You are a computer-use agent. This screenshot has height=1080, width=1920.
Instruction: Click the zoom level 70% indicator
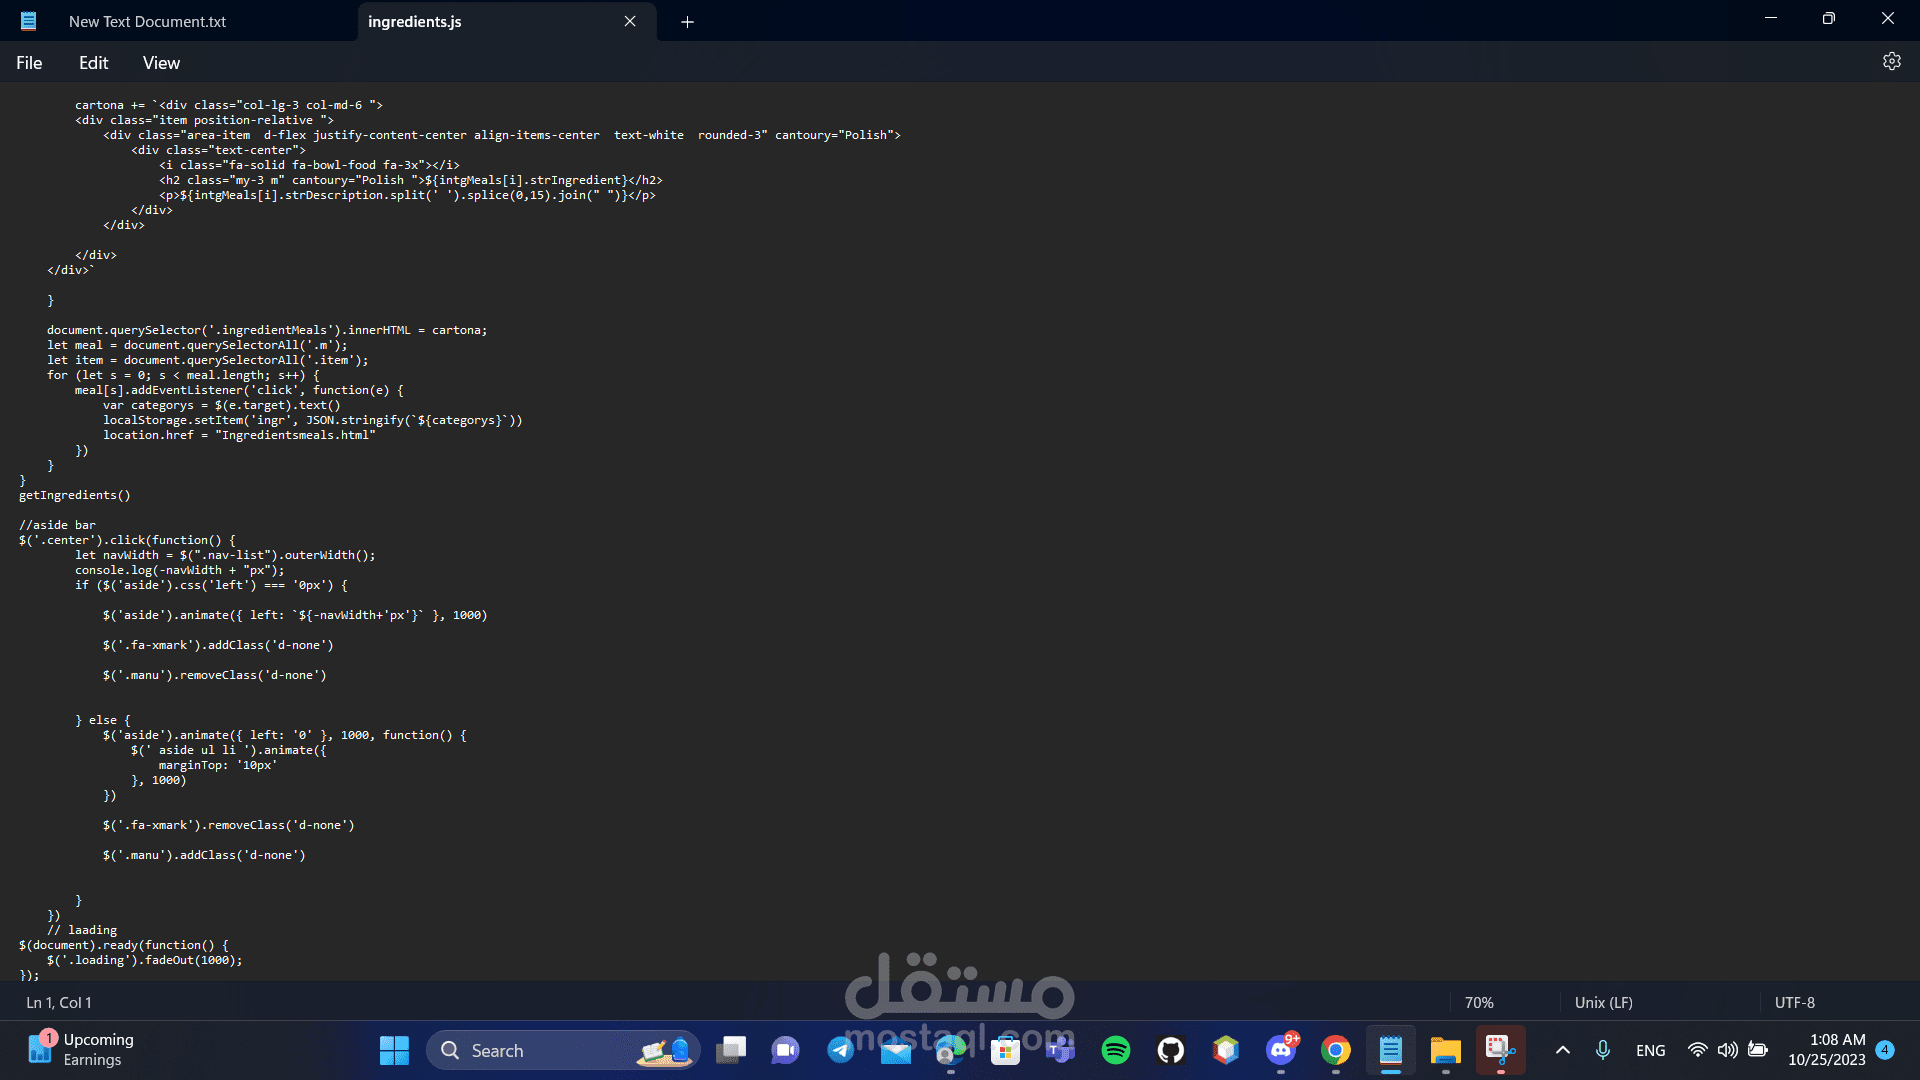pyautogui.click(x=1478, y=1002)
